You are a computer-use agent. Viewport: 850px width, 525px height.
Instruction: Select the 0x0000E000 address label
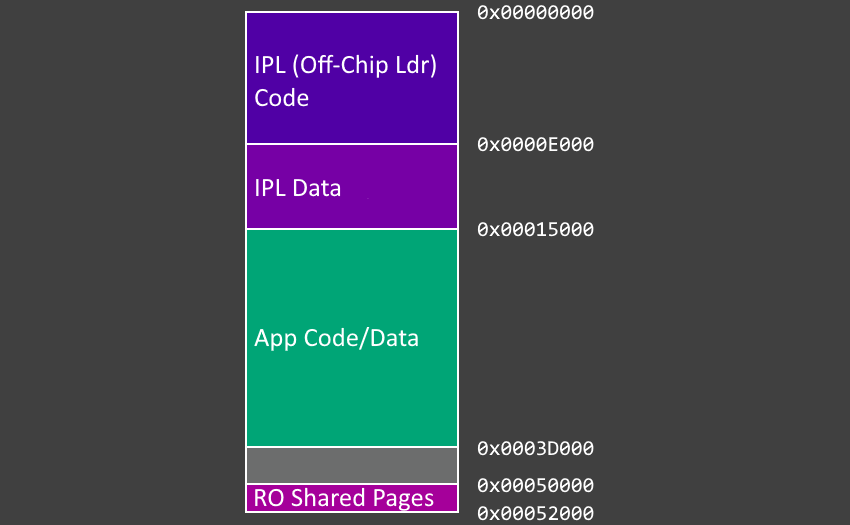pos(535,145)
